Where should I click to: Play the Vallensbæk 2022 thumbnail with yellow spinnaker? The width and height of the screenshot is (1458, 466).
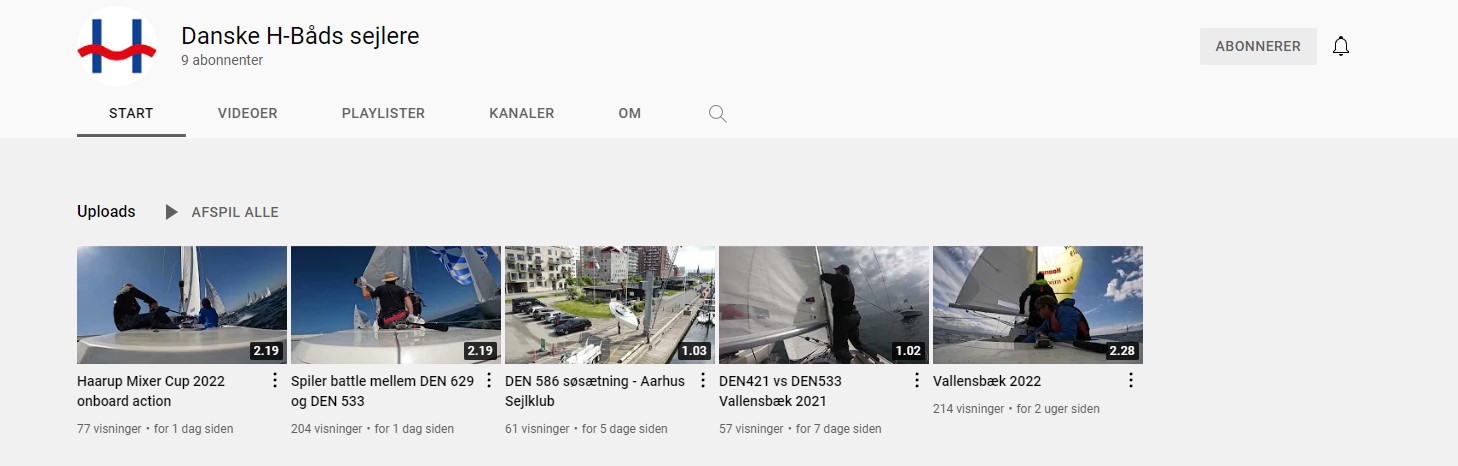[x=1038, y=305]
